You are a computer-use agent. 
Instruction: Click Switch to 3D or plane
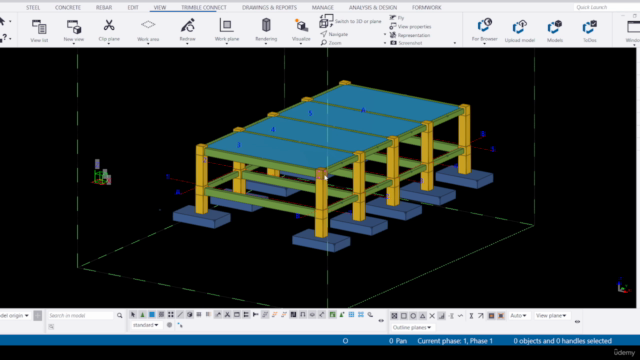point(351,21)
